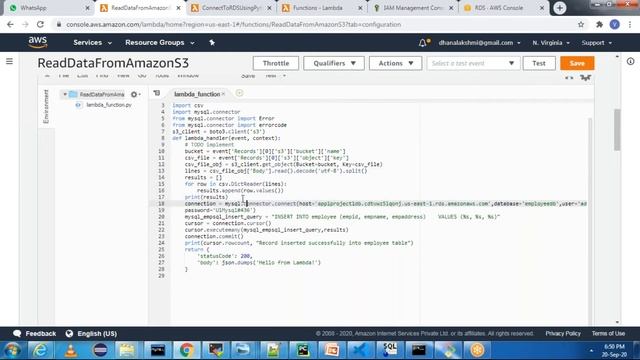Switch to the ConnectToRDSUsingPy browser tab
The image size is (640, 360).
[231, 8]
